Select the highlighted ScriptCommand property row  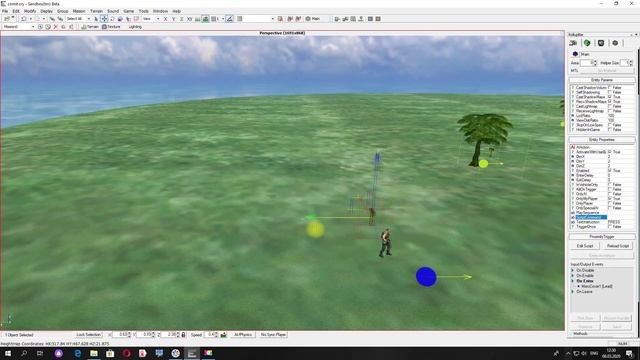pos(602,217)
